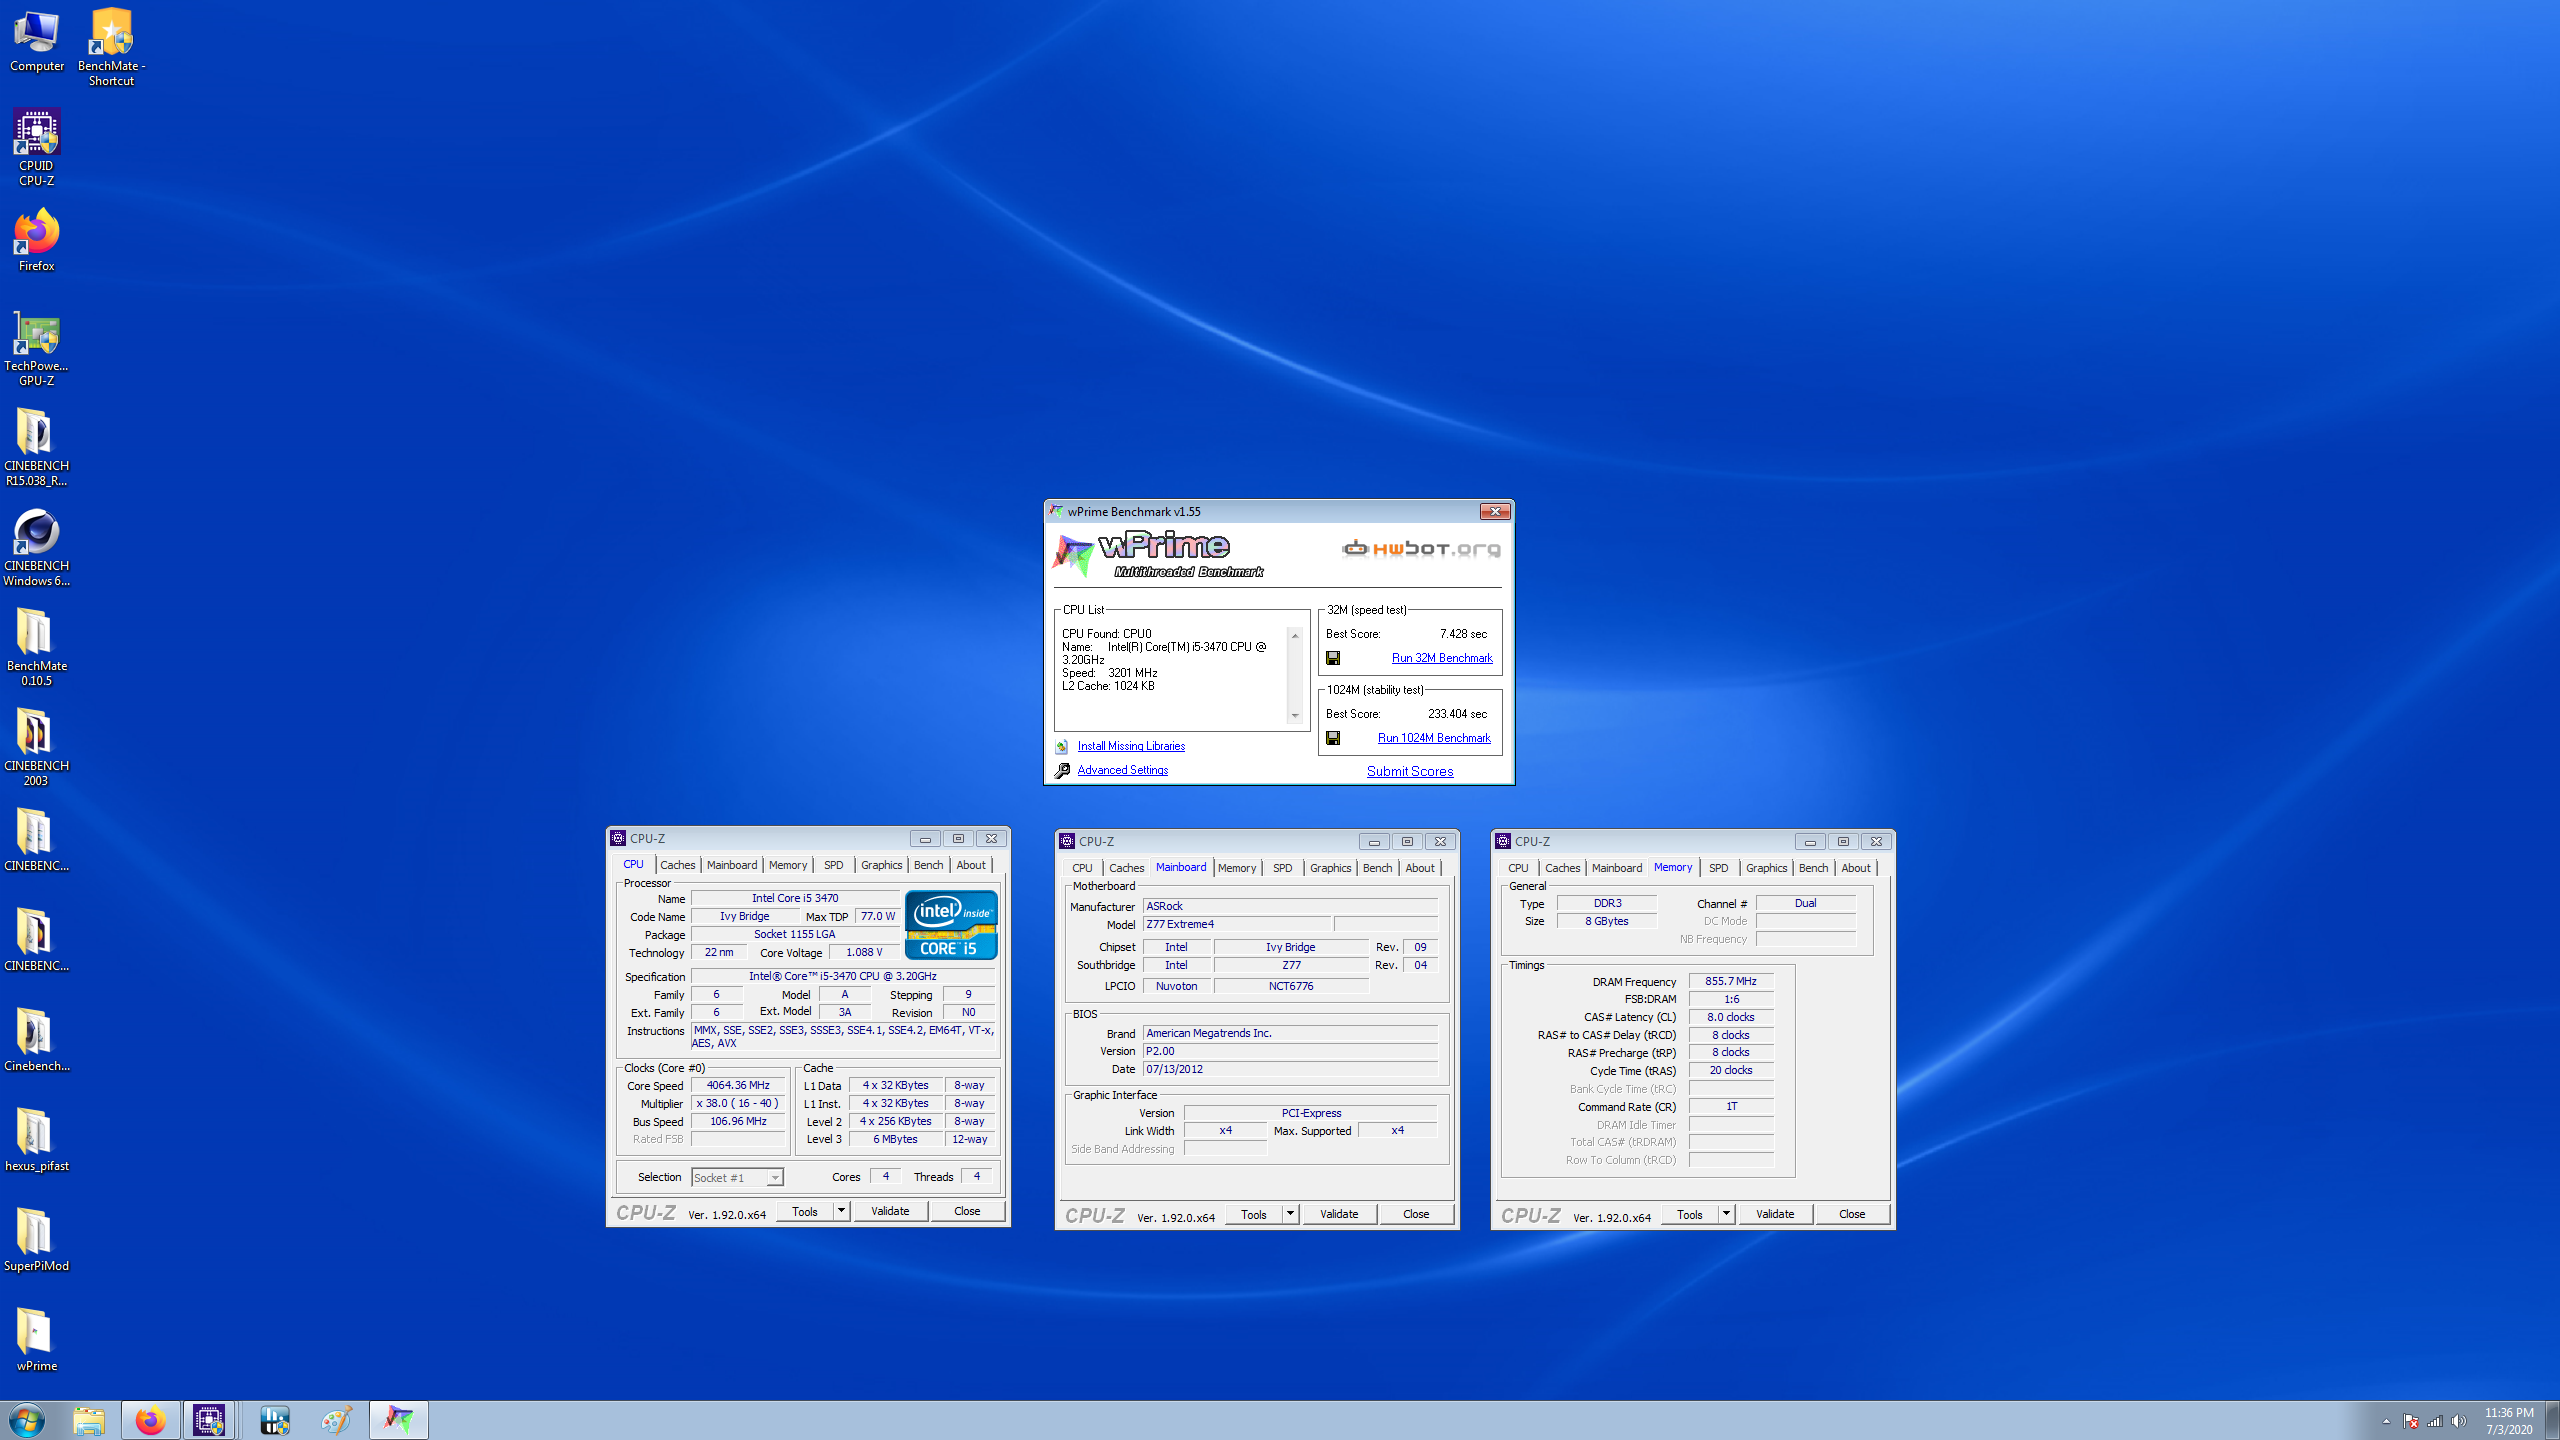Open the Paint taskbar icon
Viewport: 2560px width, 1440px height.
point(337,1420)
